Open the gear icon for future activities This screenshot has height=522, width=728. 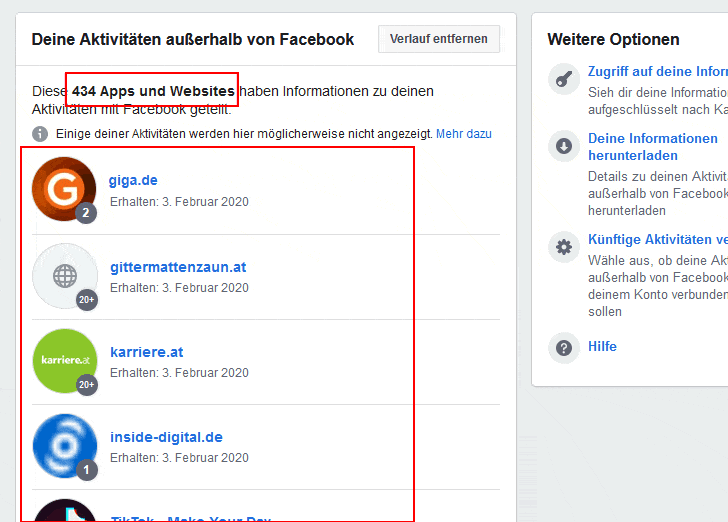pos(564,247)
